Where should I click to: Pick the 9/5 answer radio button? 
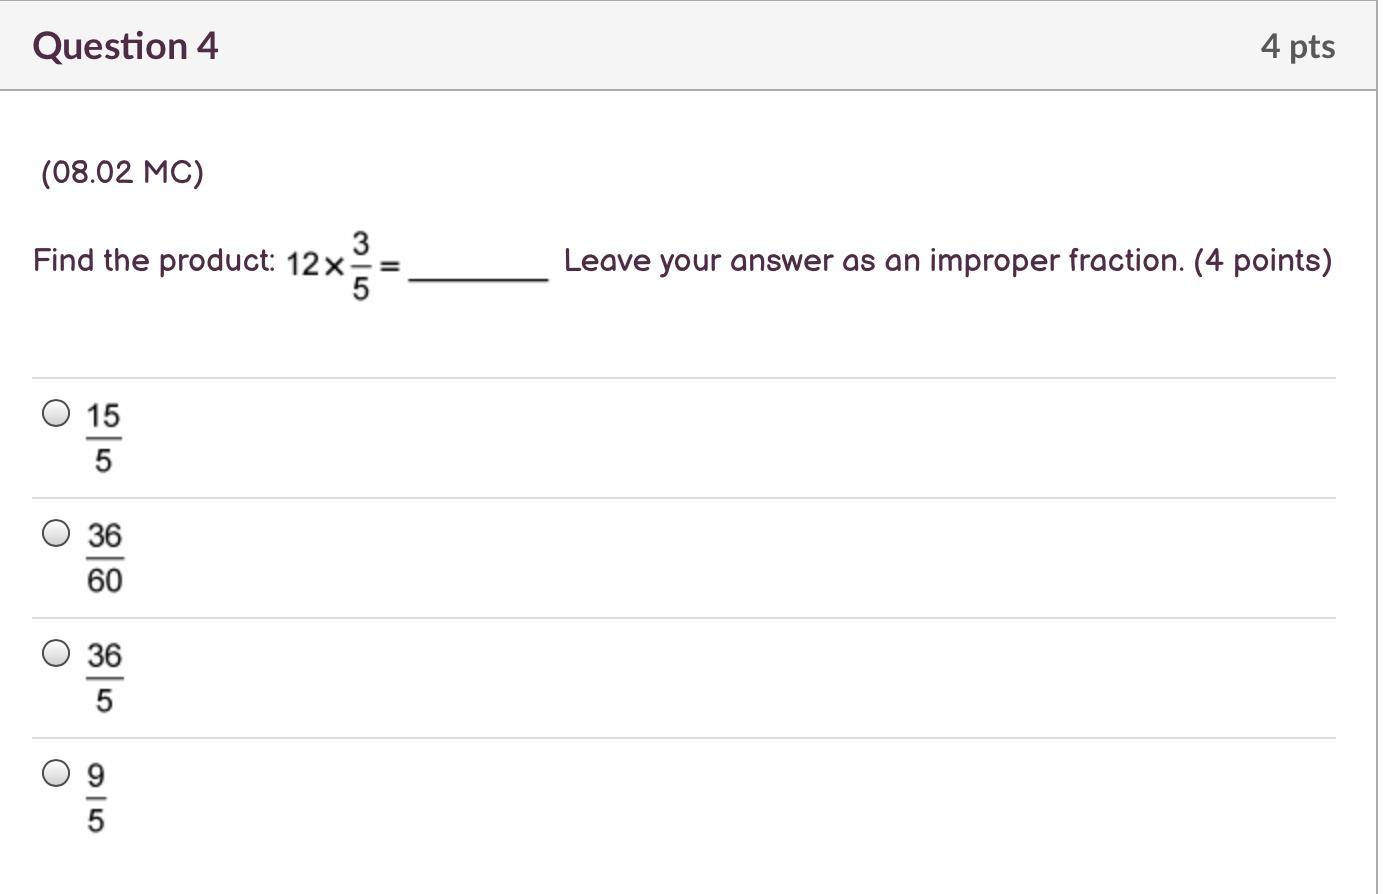point(57,773)
